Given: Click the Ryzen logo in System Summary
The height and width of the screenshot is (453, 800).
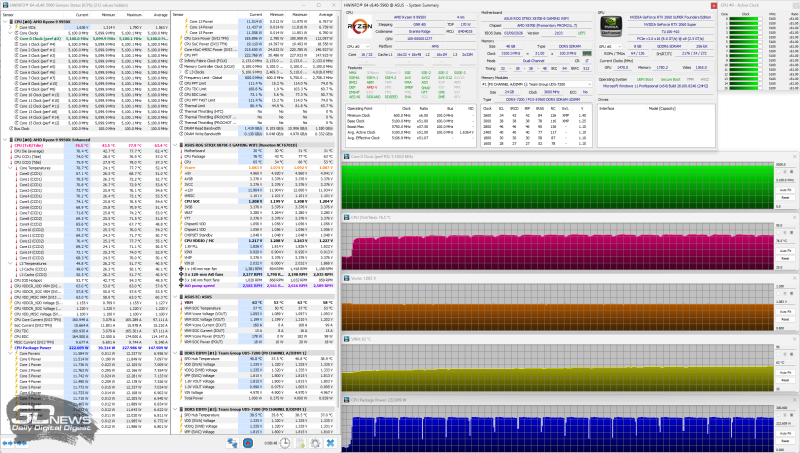Looking at the screenshot, I should coord(360,26).
